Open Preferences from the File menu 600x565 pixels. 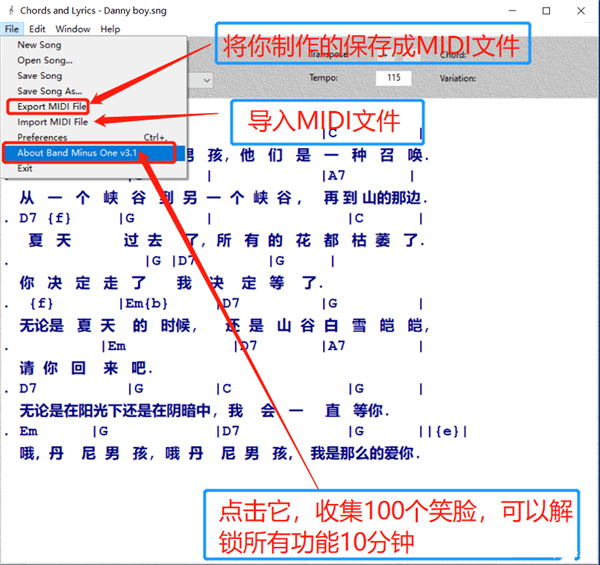42,137
